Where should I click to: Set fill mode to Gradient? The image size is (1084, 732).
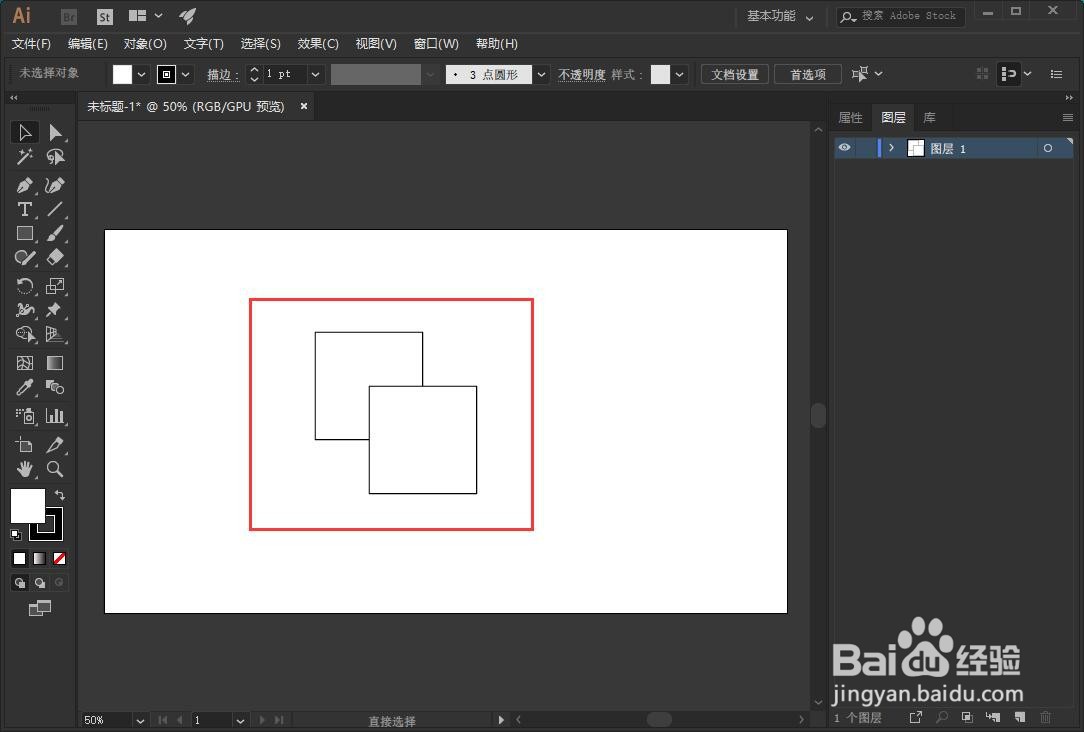(39, 559)
